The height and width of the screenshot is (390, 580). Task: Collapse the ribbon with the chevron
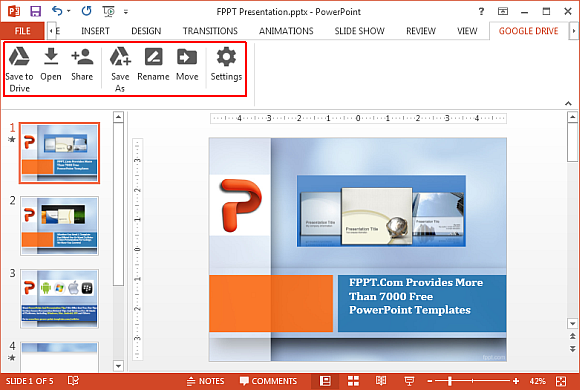[568, 104]
